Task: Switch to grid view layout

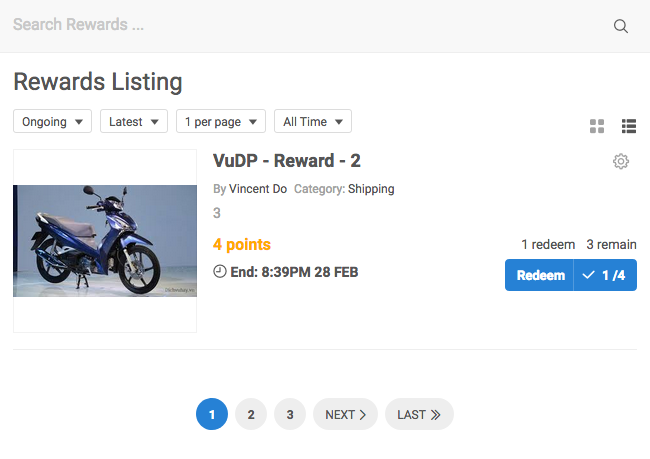Action: point(597,126)
